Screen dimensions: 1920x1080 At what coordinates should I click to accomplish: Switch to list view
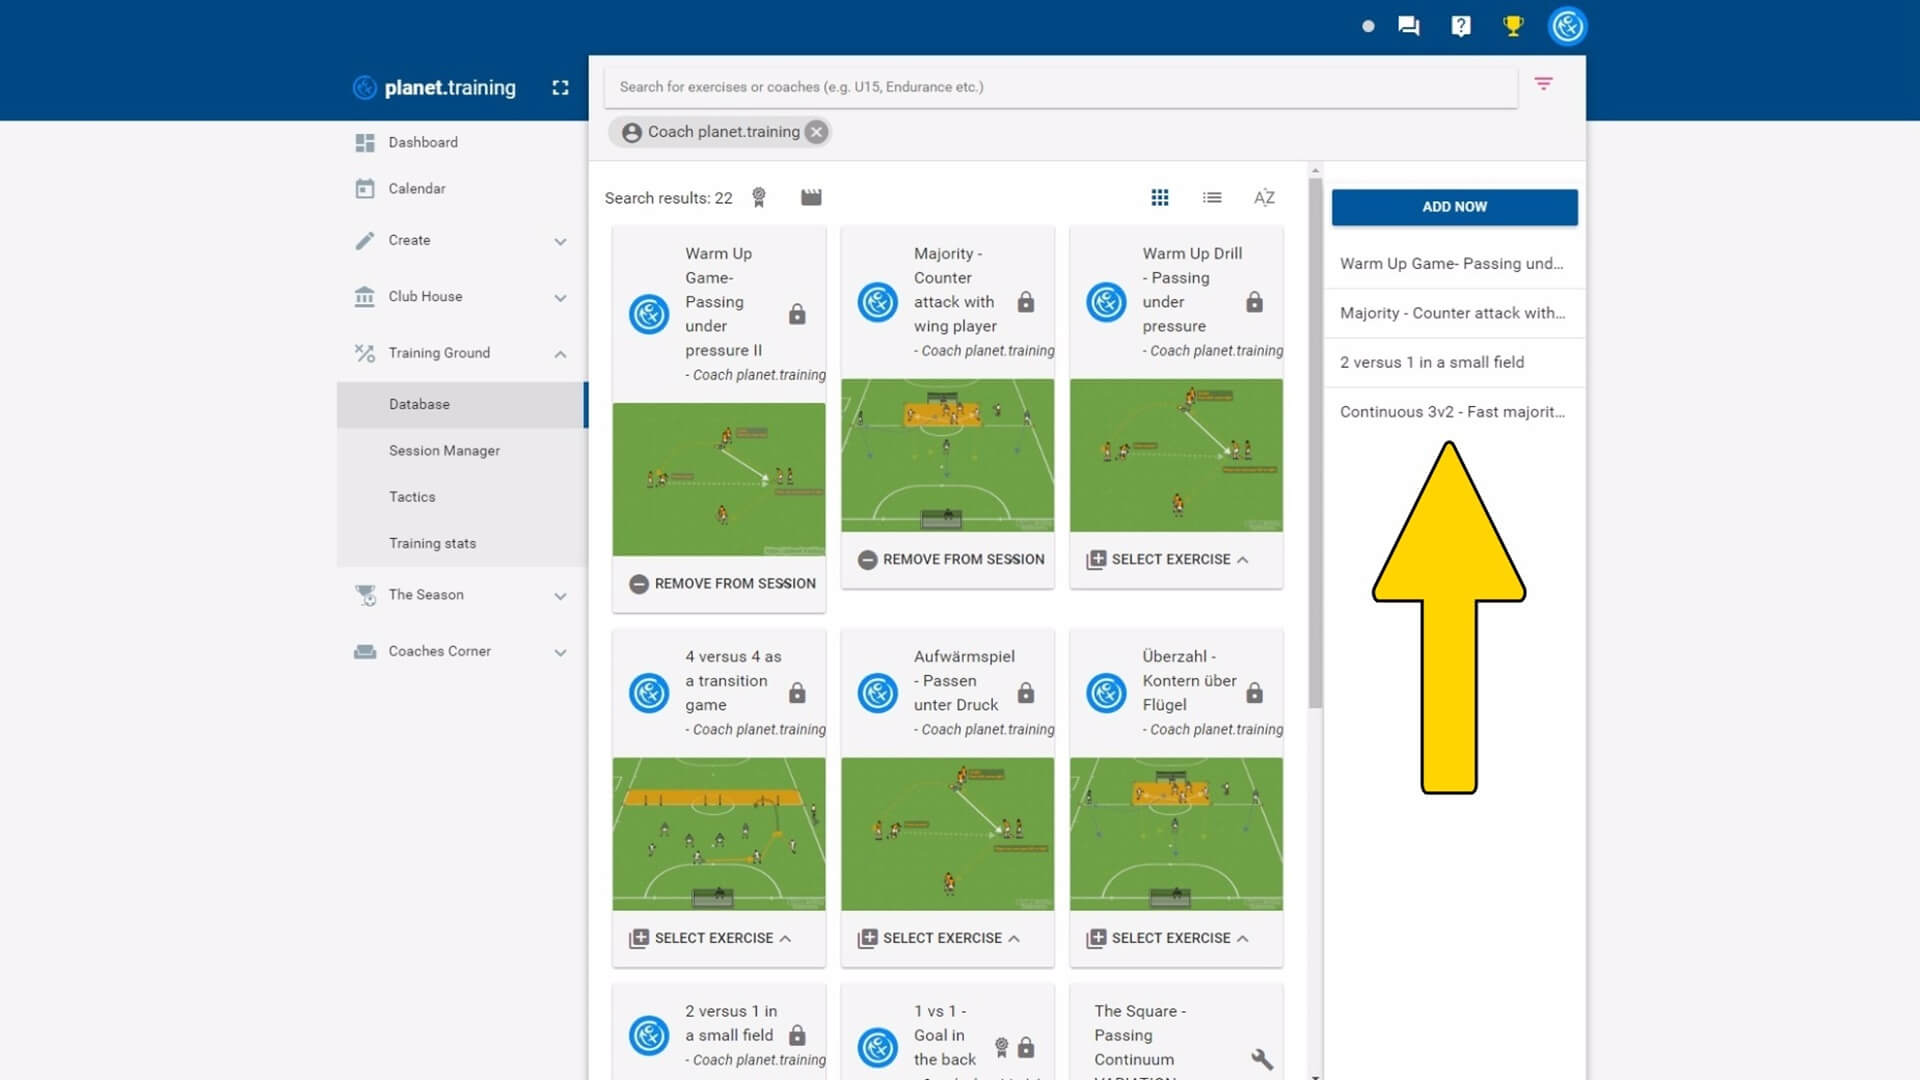point(1212,198)
